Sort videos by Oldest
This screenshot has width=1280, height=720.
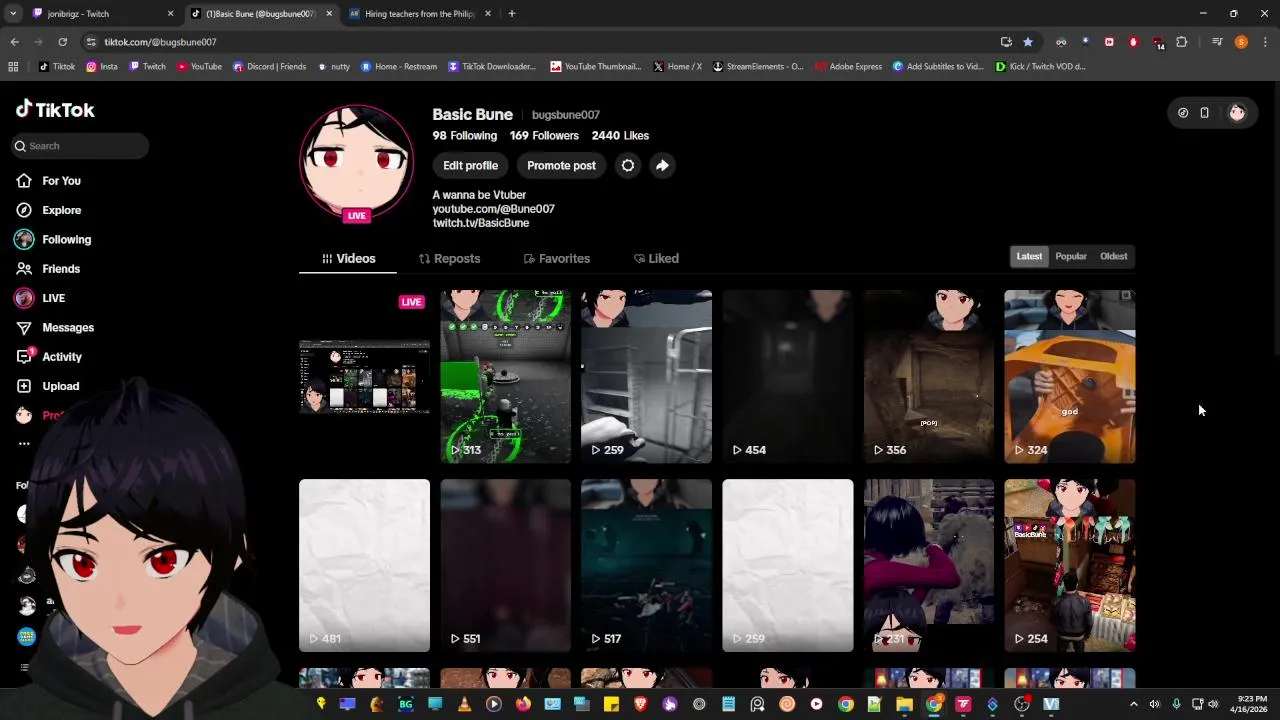(1114, 257)
